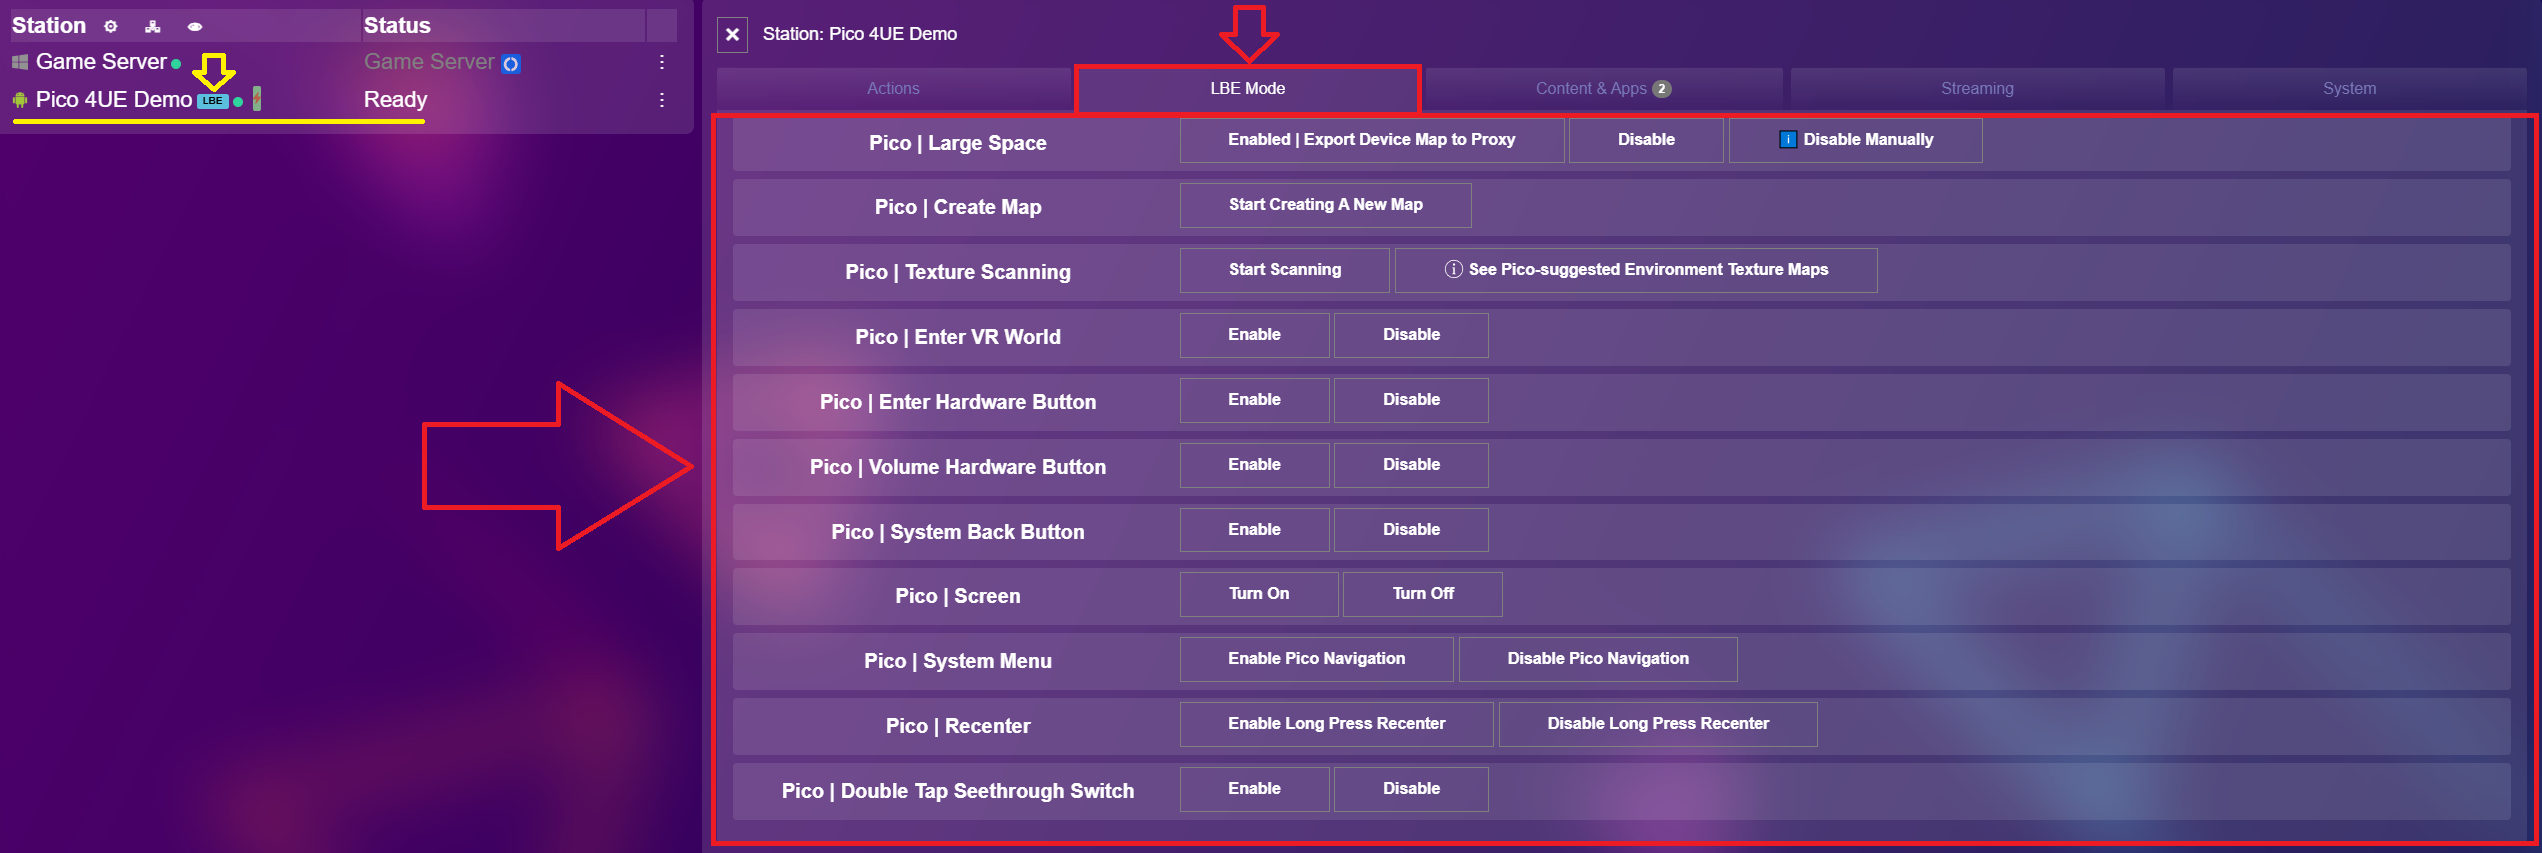Select the Pico 4UE Demo station row

tap(344, 100)
